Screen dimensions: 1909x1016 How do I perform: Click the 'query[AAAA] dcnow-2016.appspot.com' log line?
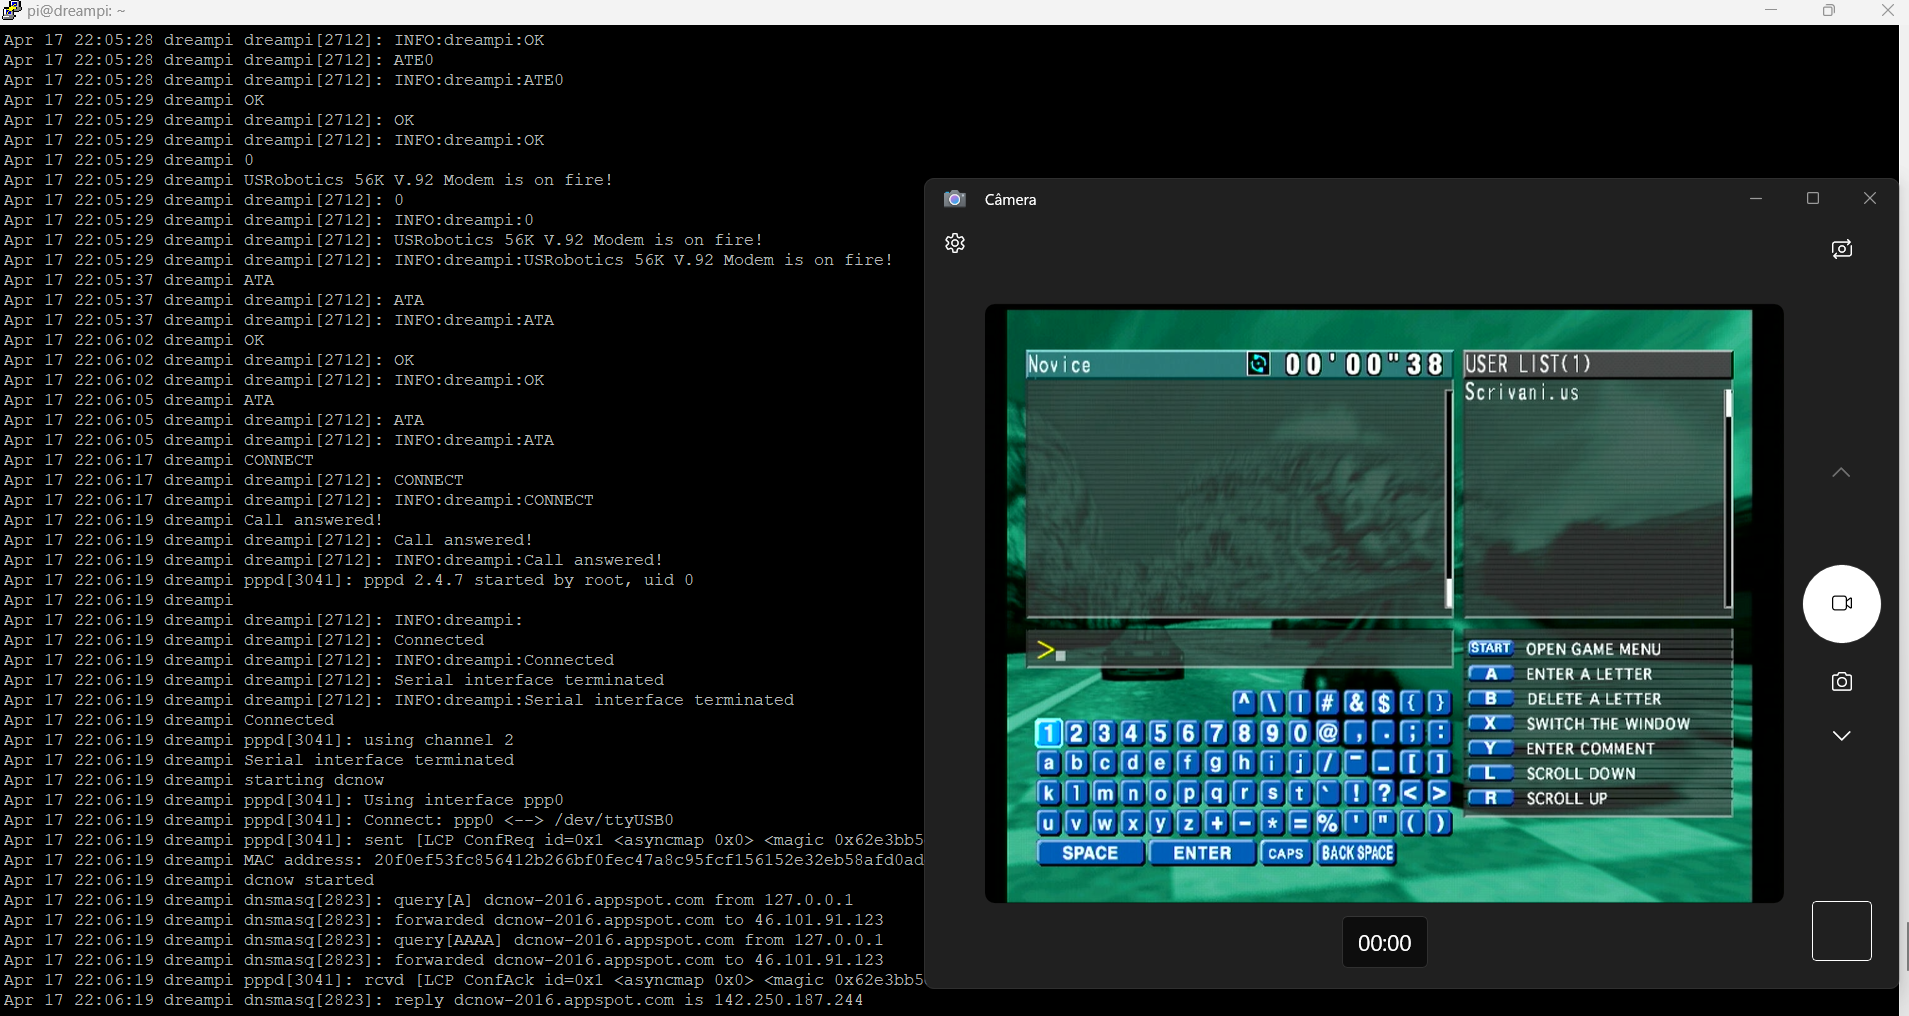pyautogui.click(x=444, y=940)
